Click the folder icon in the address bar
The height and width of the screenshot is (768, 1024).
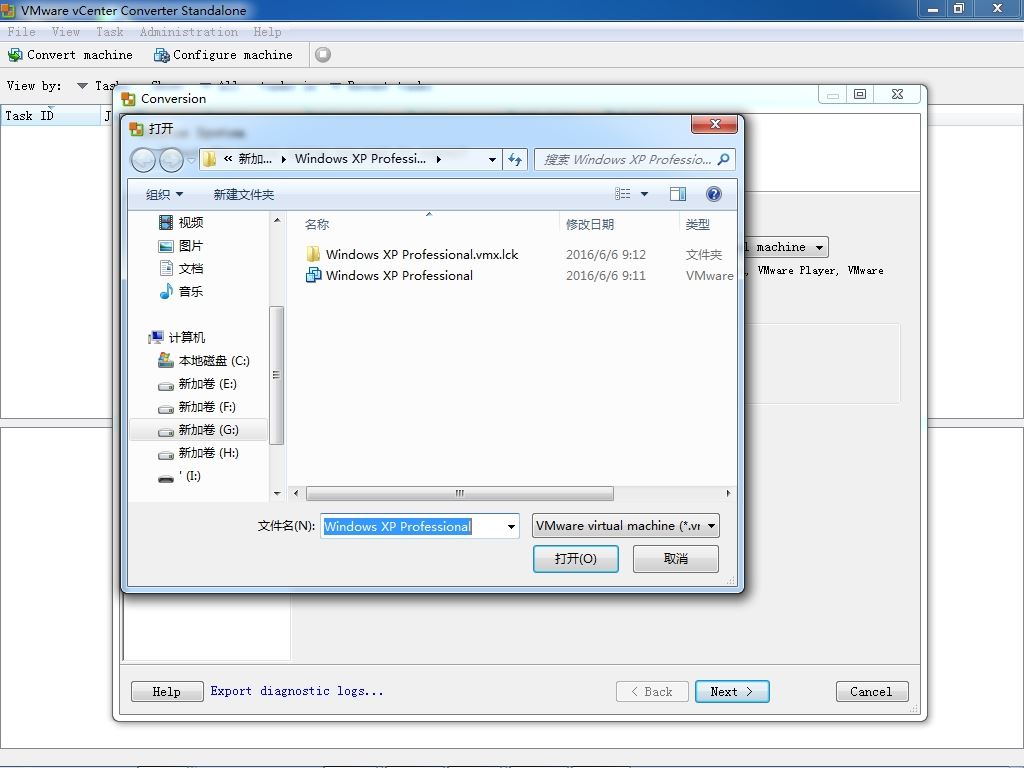tap(209, 159)
